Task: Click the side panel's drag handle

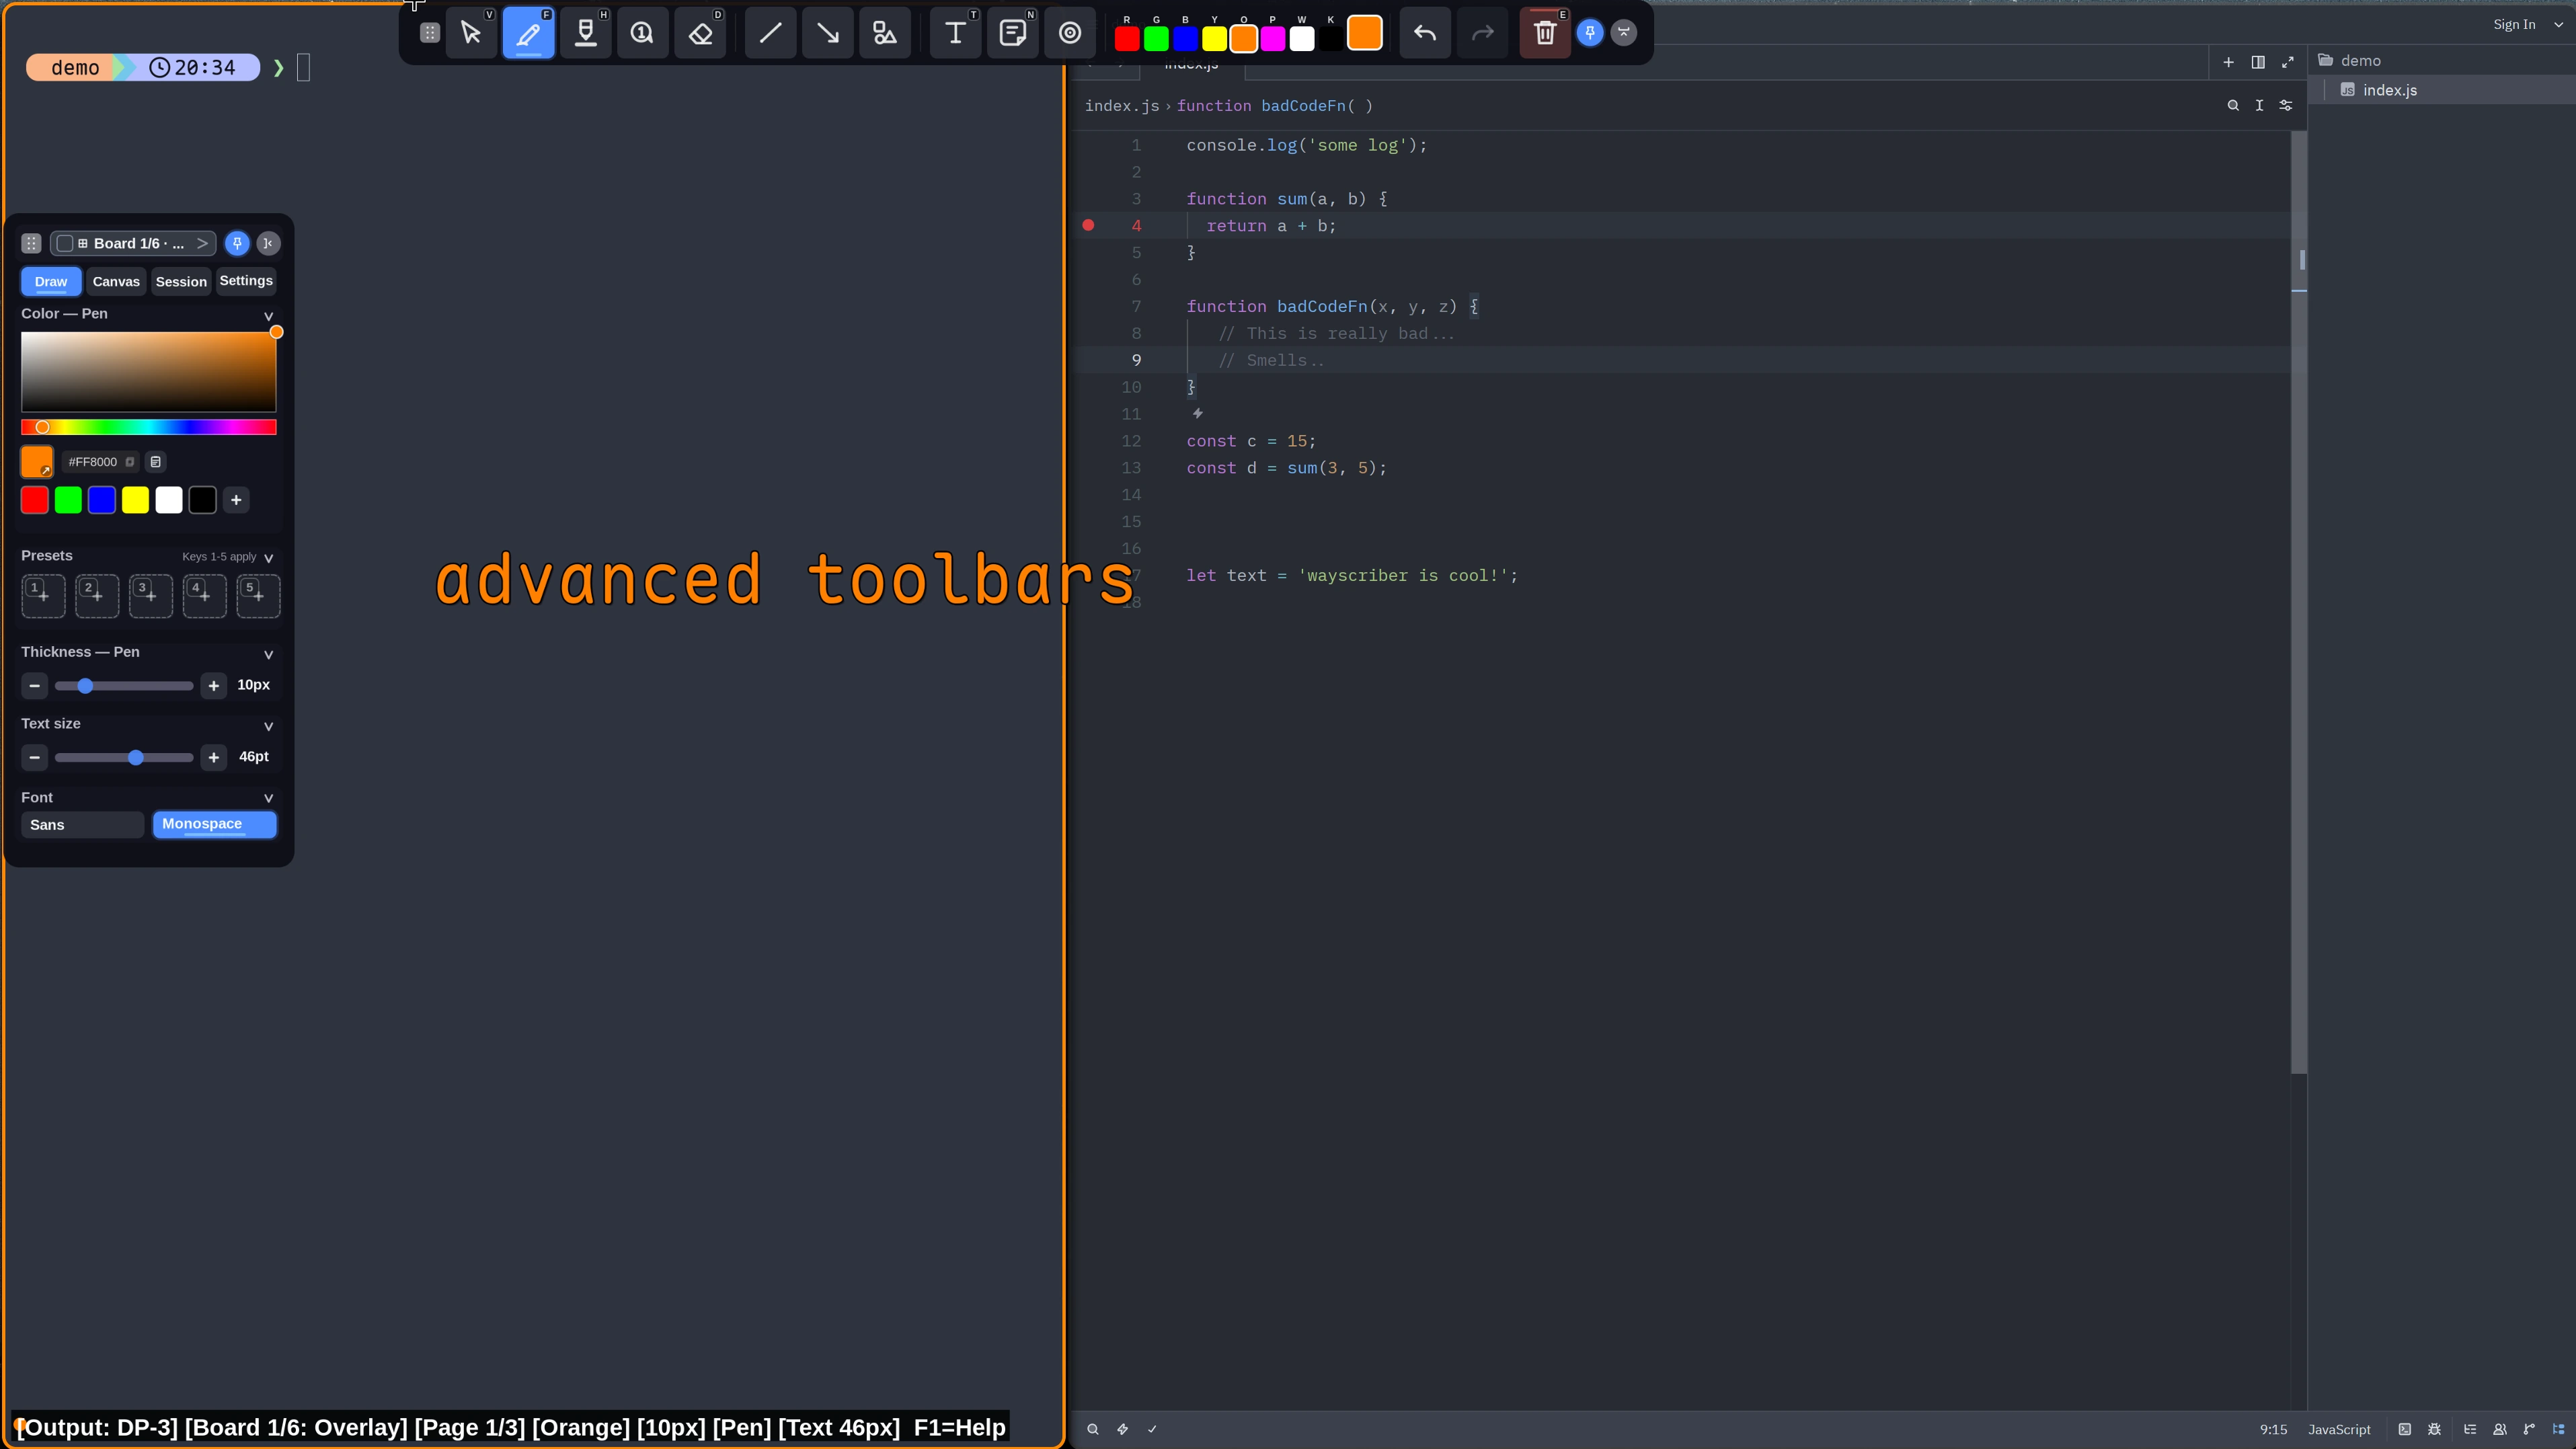Action: (31, 243)
